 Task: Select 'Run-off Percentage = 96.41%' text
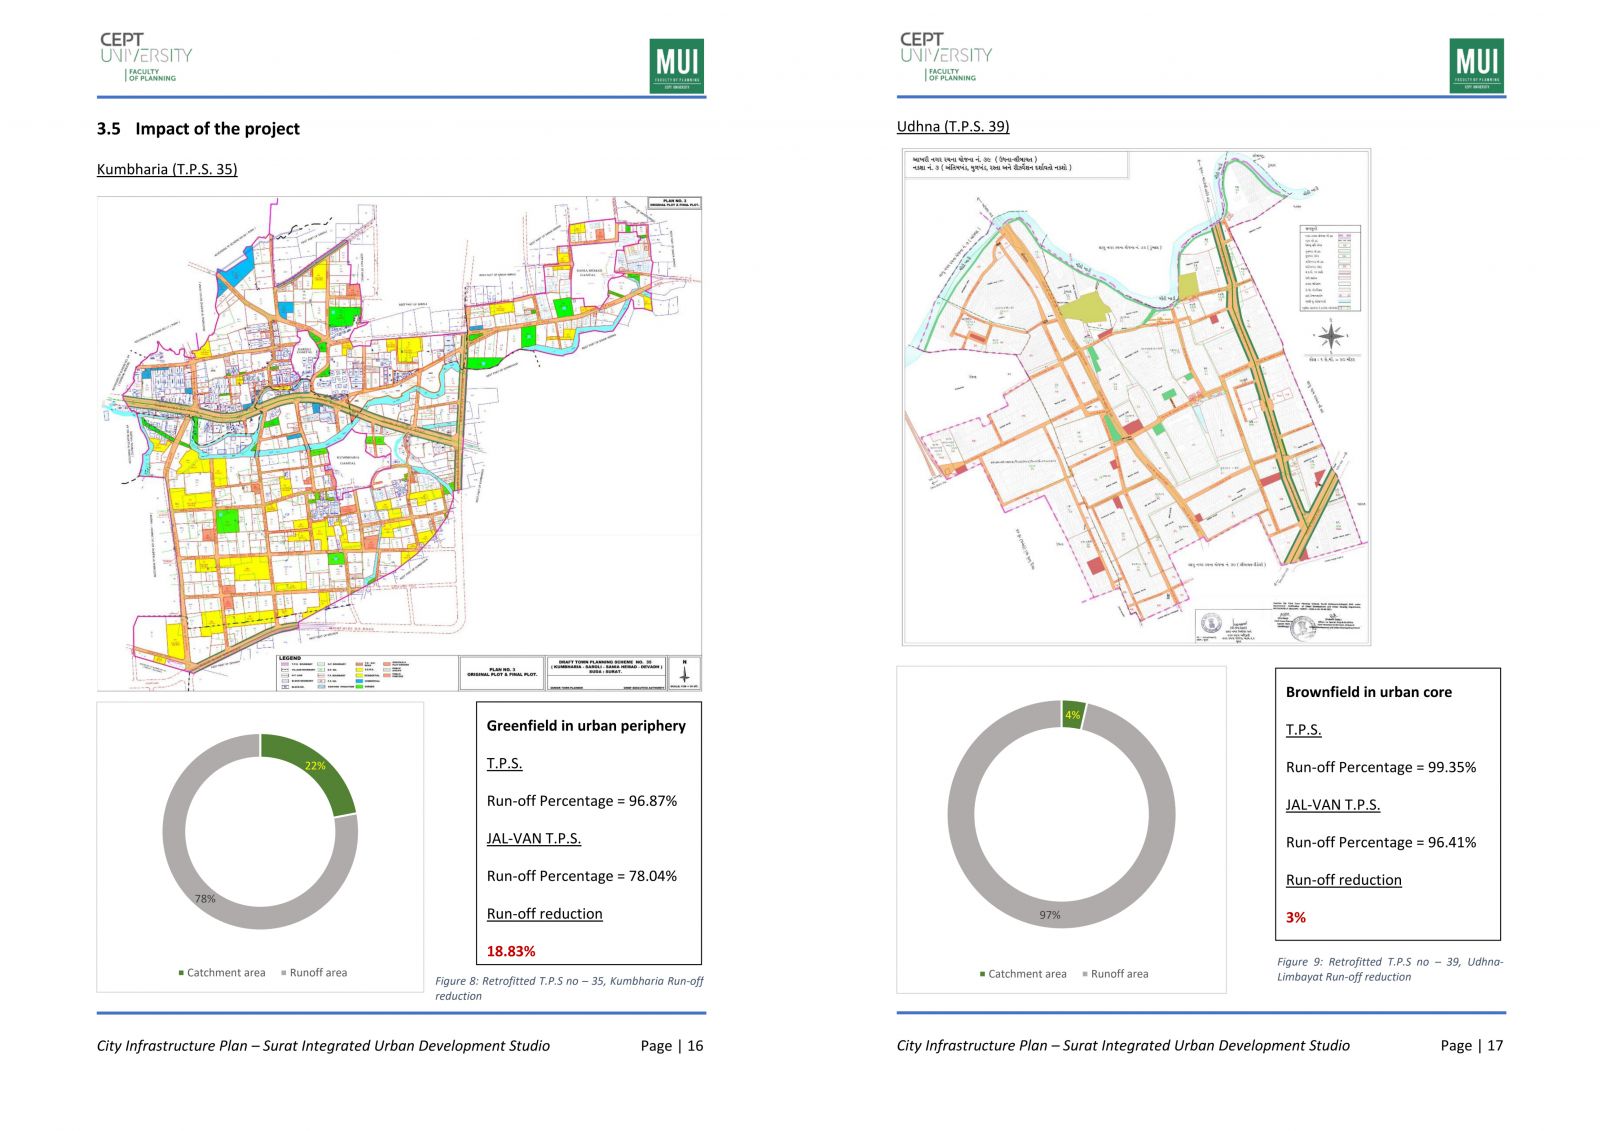pos(1381,842)
